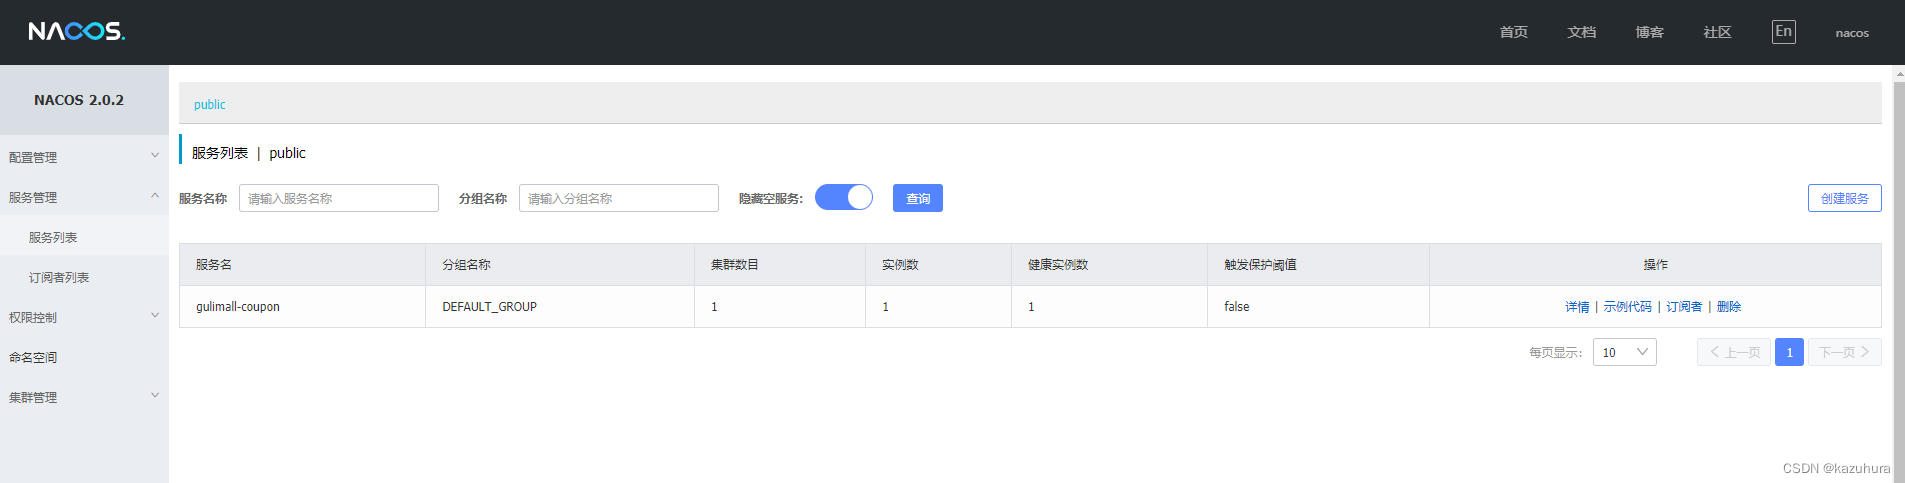The image size is (1905, 483).
Task: Open the nacos user menu
Action: (x=1852, y=33)
